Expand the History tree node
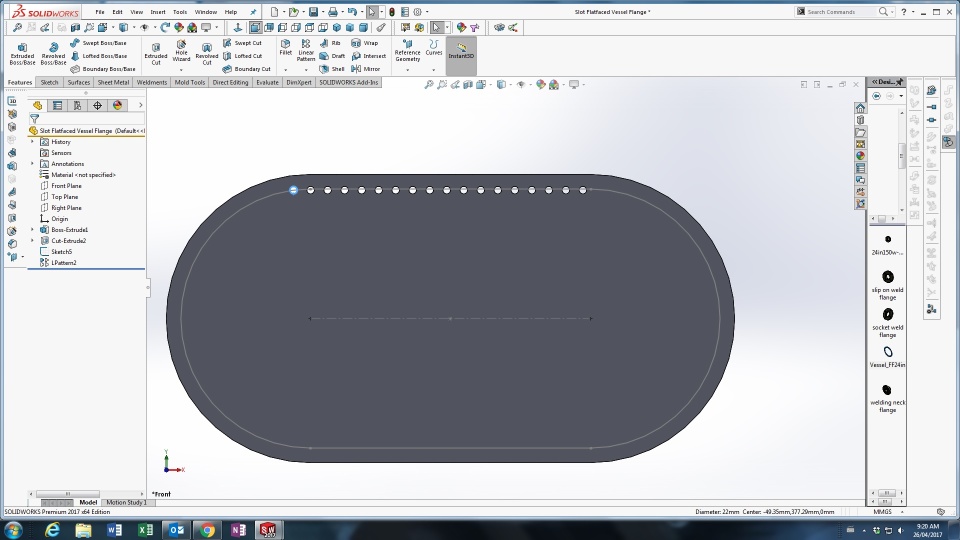 (x=32, y=141)
